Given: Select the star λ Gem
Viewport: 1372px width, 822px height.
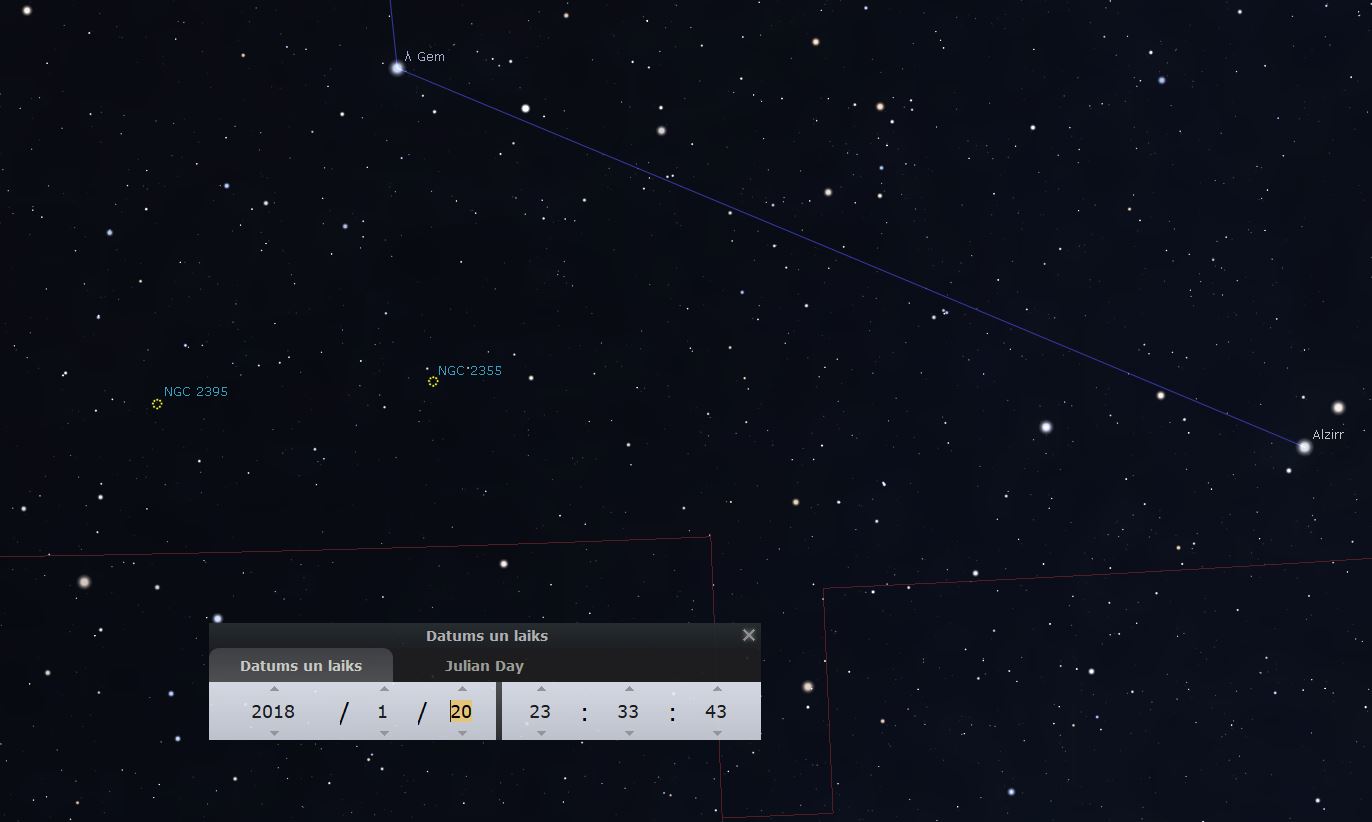Looking at the screenshot, I should [x=397, y=68].
